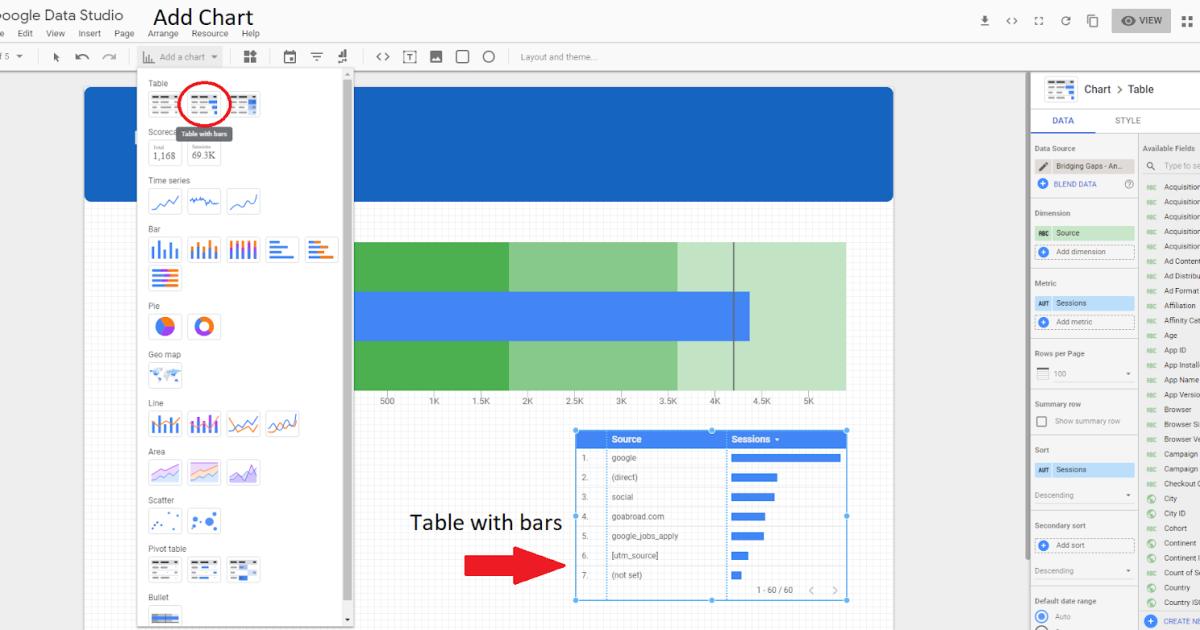
Task: Choose the Table with bars chart
Action: 203,104
